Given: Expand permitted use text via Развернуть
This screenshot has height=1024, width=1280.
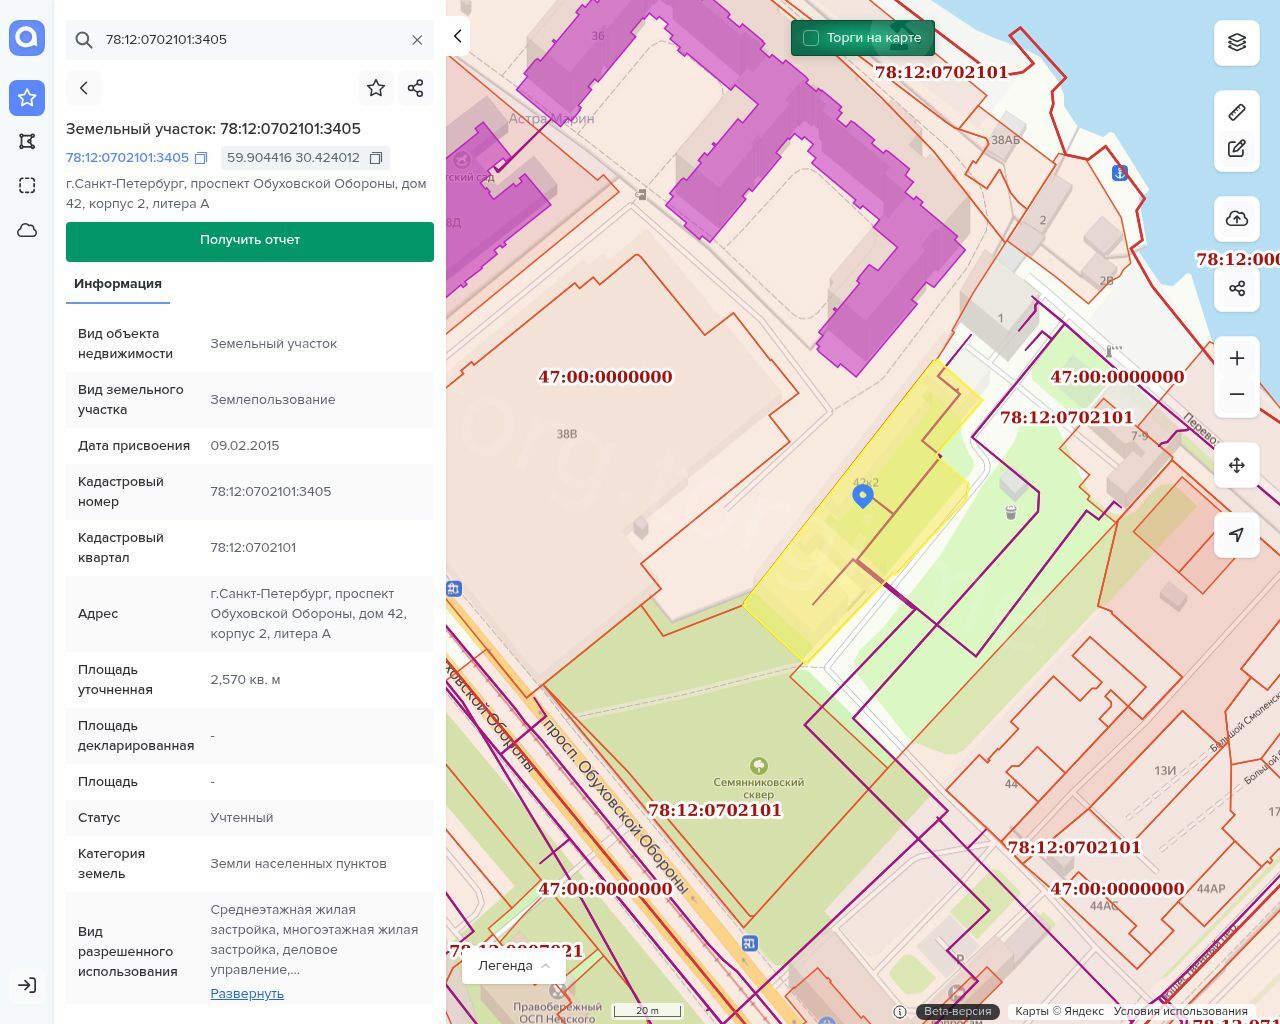Looking at the screenshot, I should point(247,993).
